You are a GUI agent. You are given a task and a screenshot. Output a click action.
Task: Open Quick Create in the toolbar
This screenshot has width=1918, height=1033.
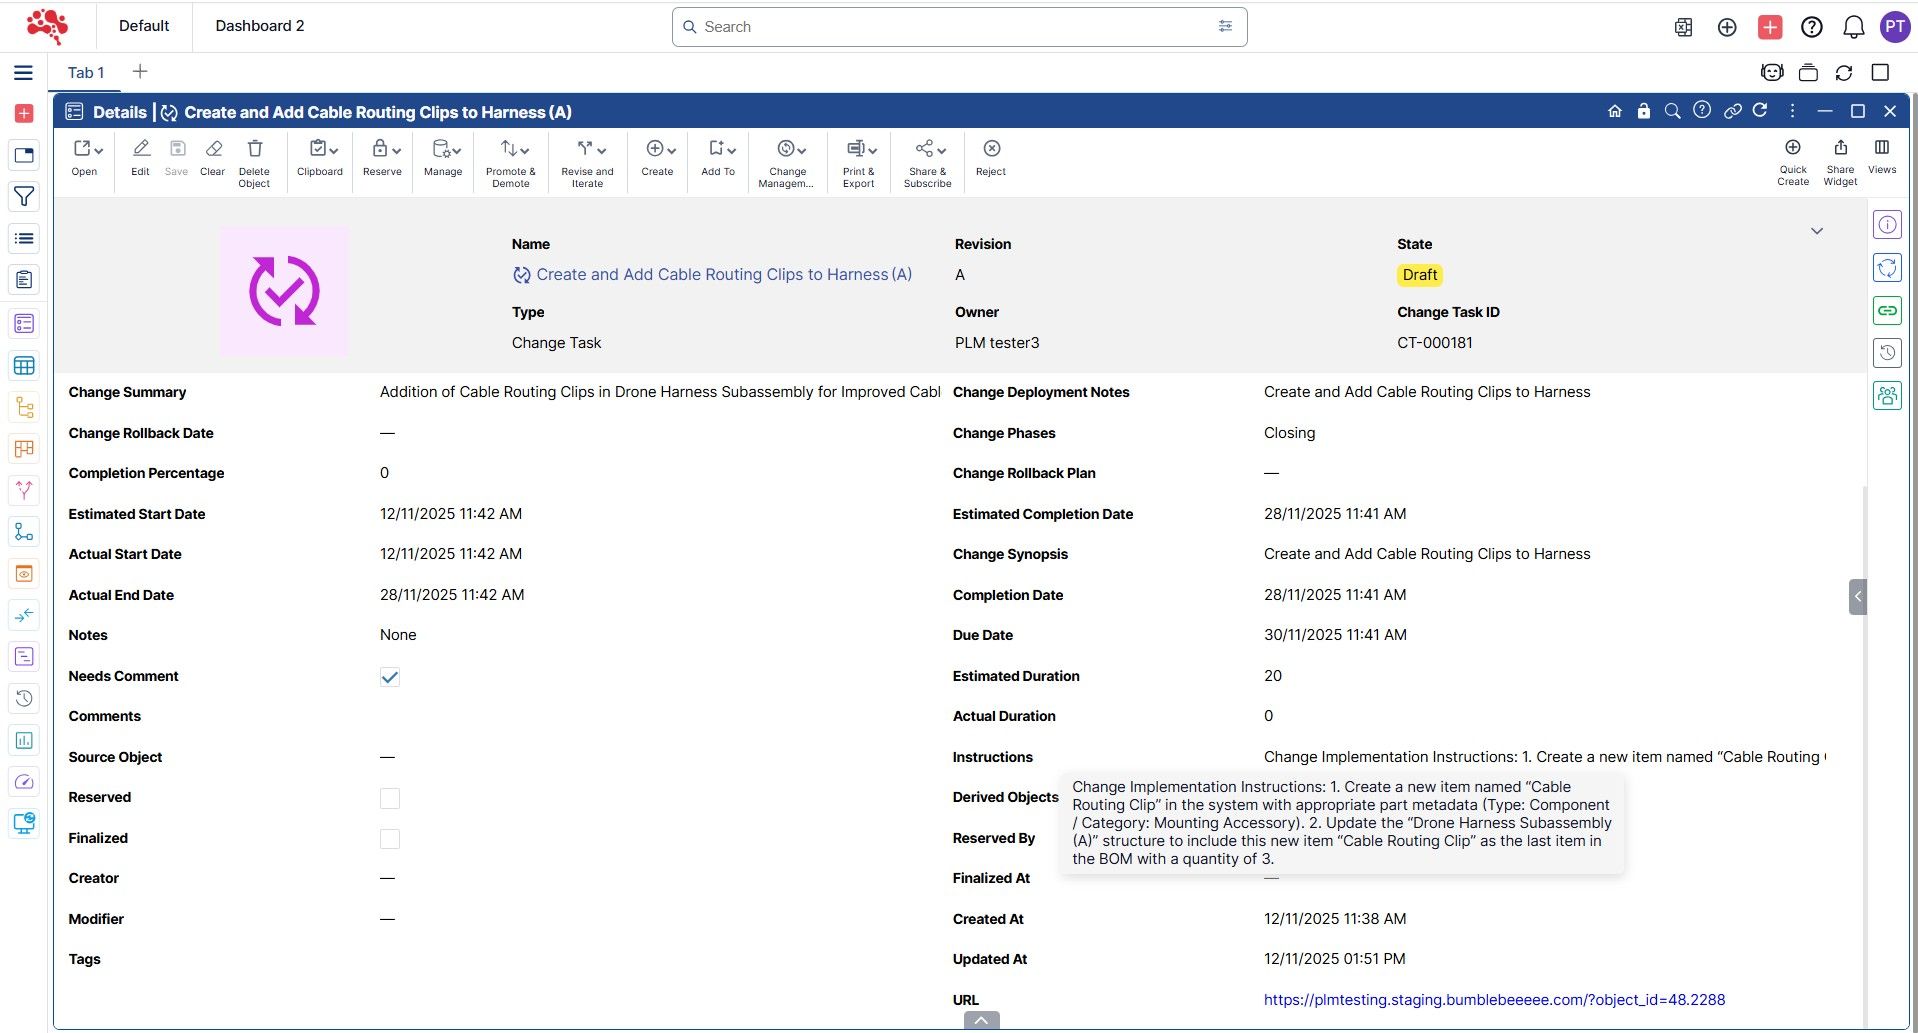pyautogui.click(x=1792, y=148)
